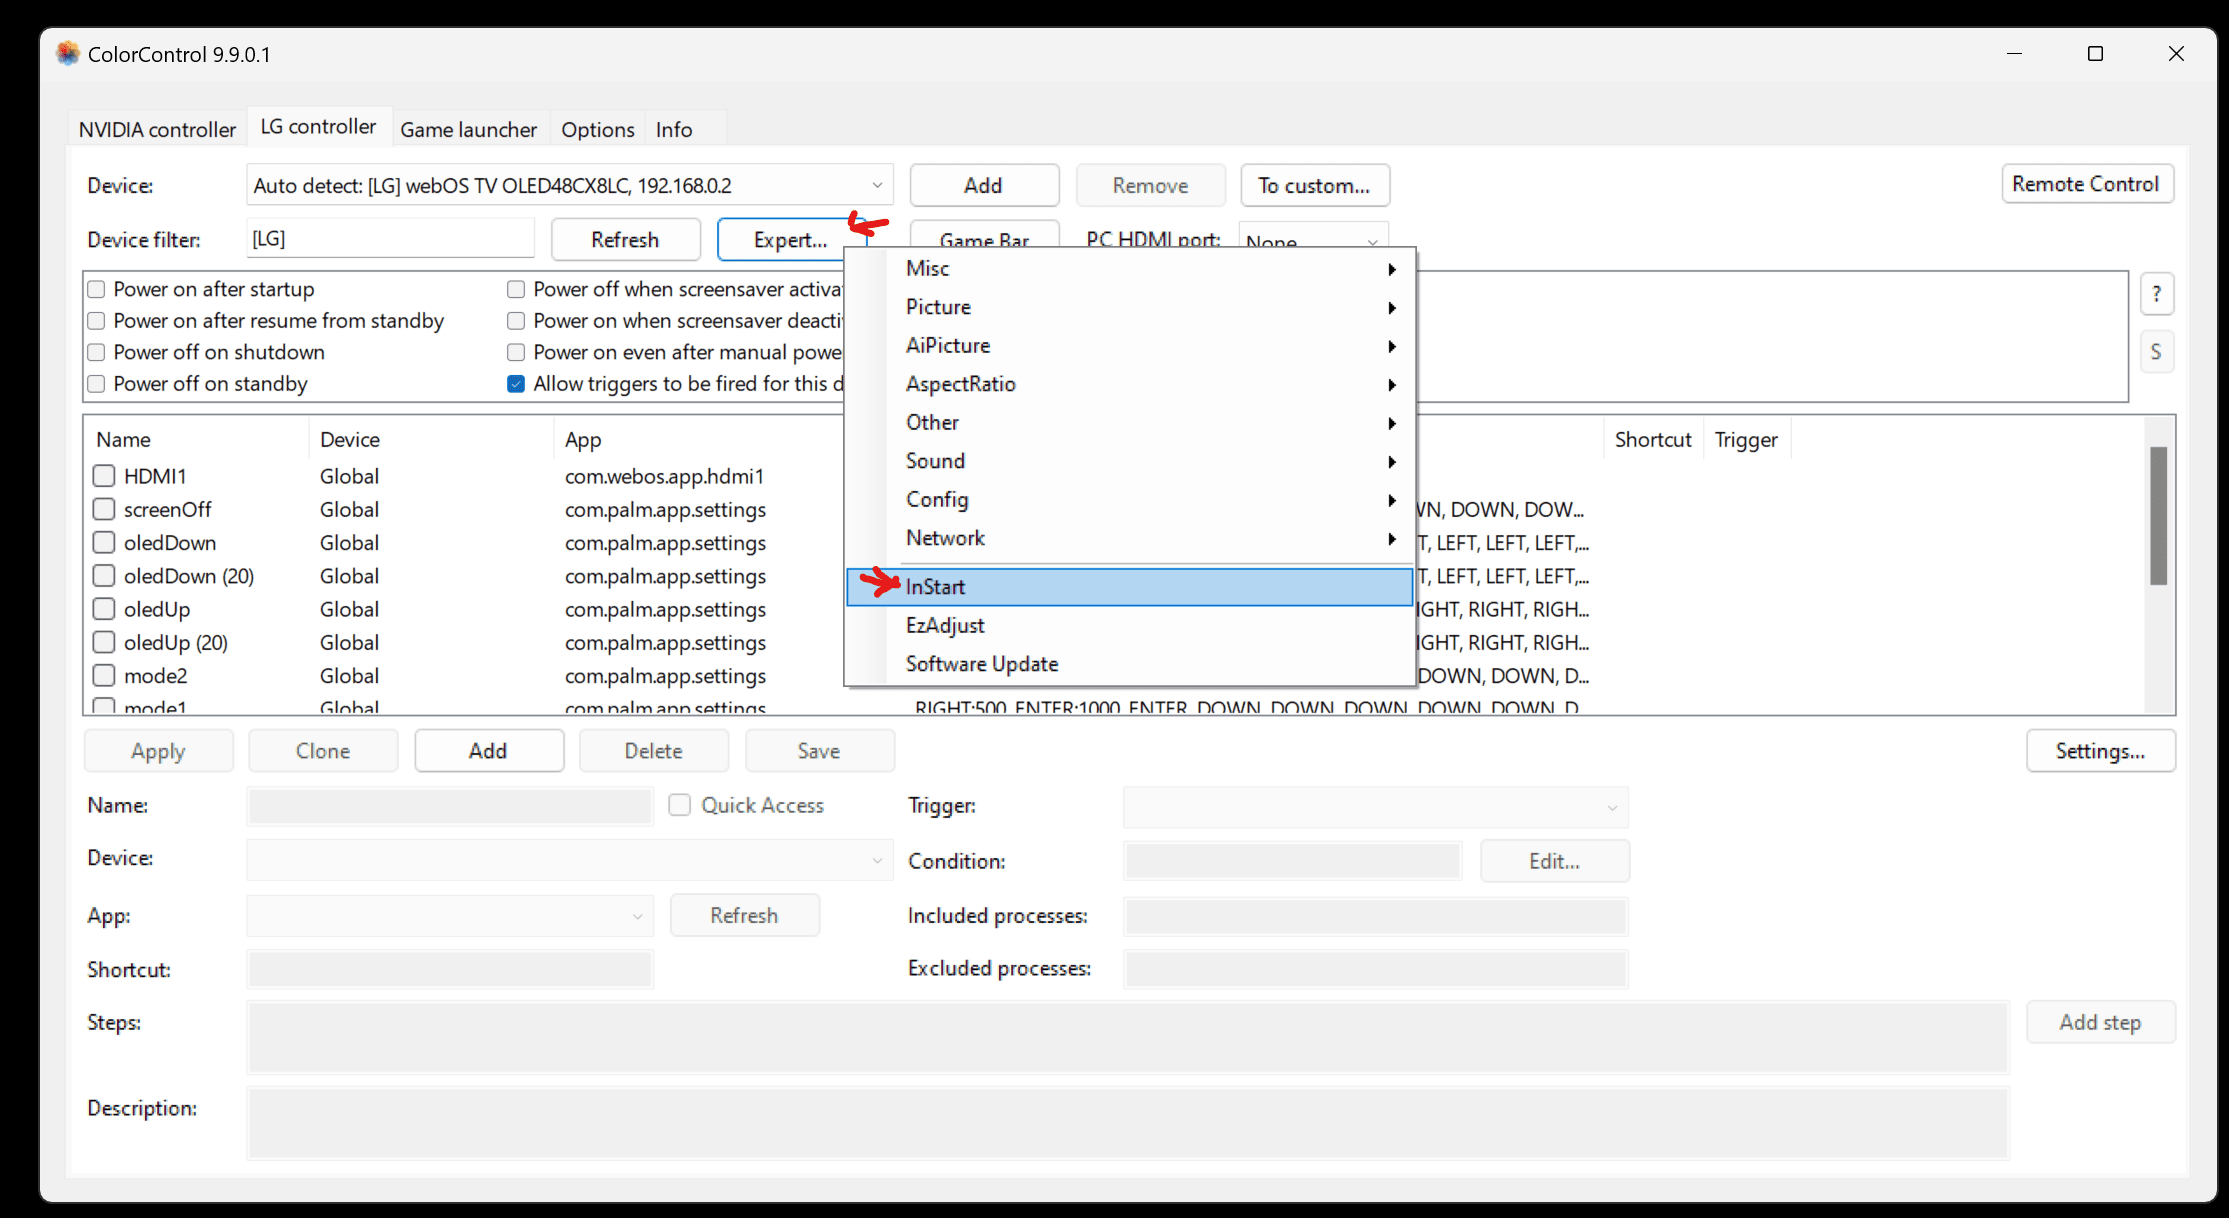Open the Remote Control window

coord(2086,184)
